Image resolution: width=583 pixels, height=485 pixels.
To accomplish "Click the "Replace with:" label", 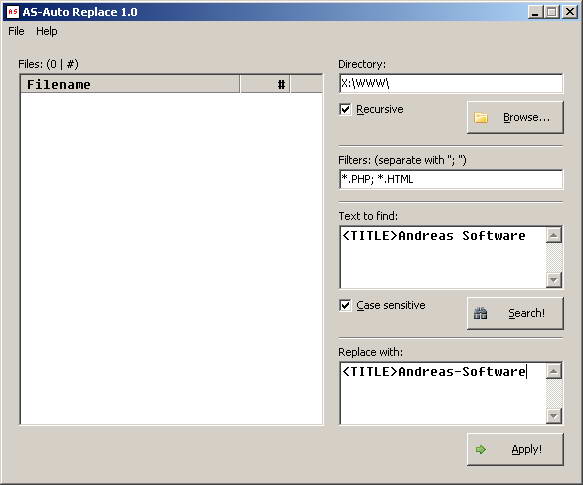I will coord(370,352).
